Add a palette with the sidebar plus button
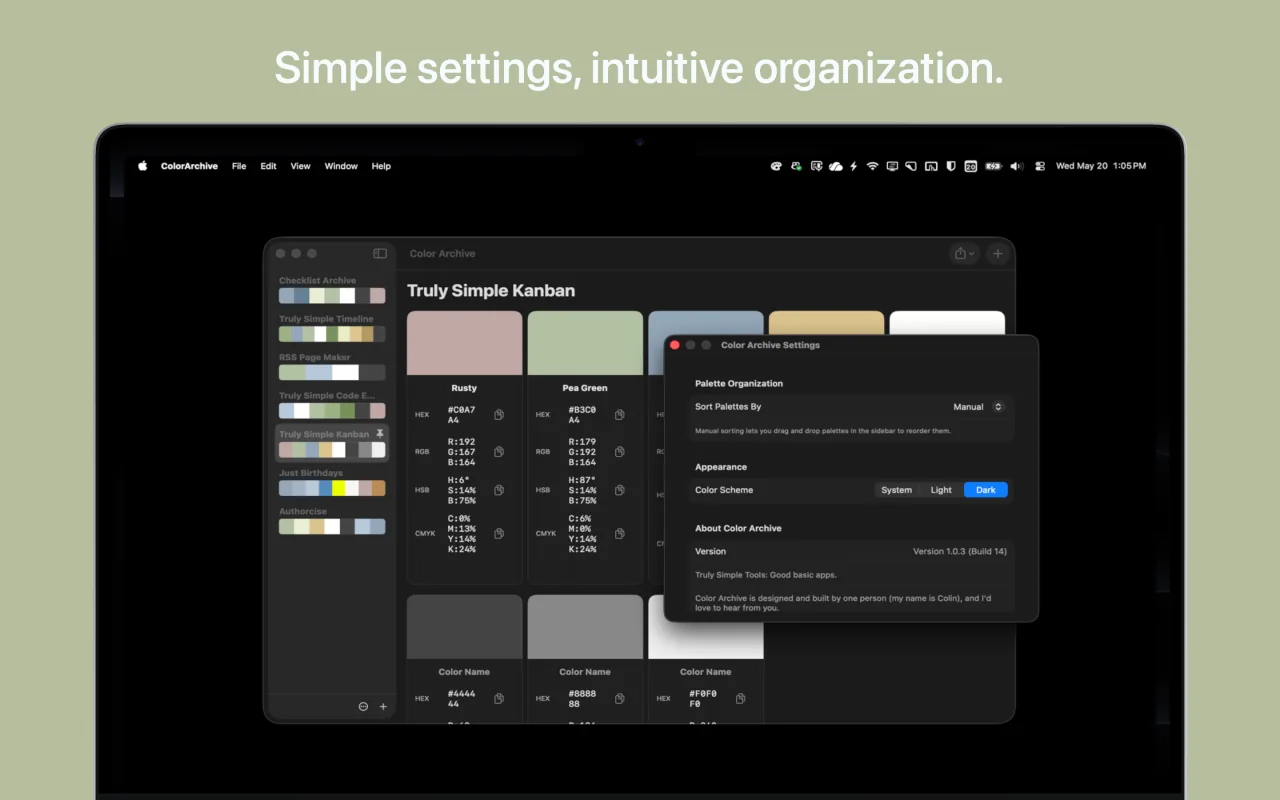This screenshot has height=800, width=1280. pos(383,707)
